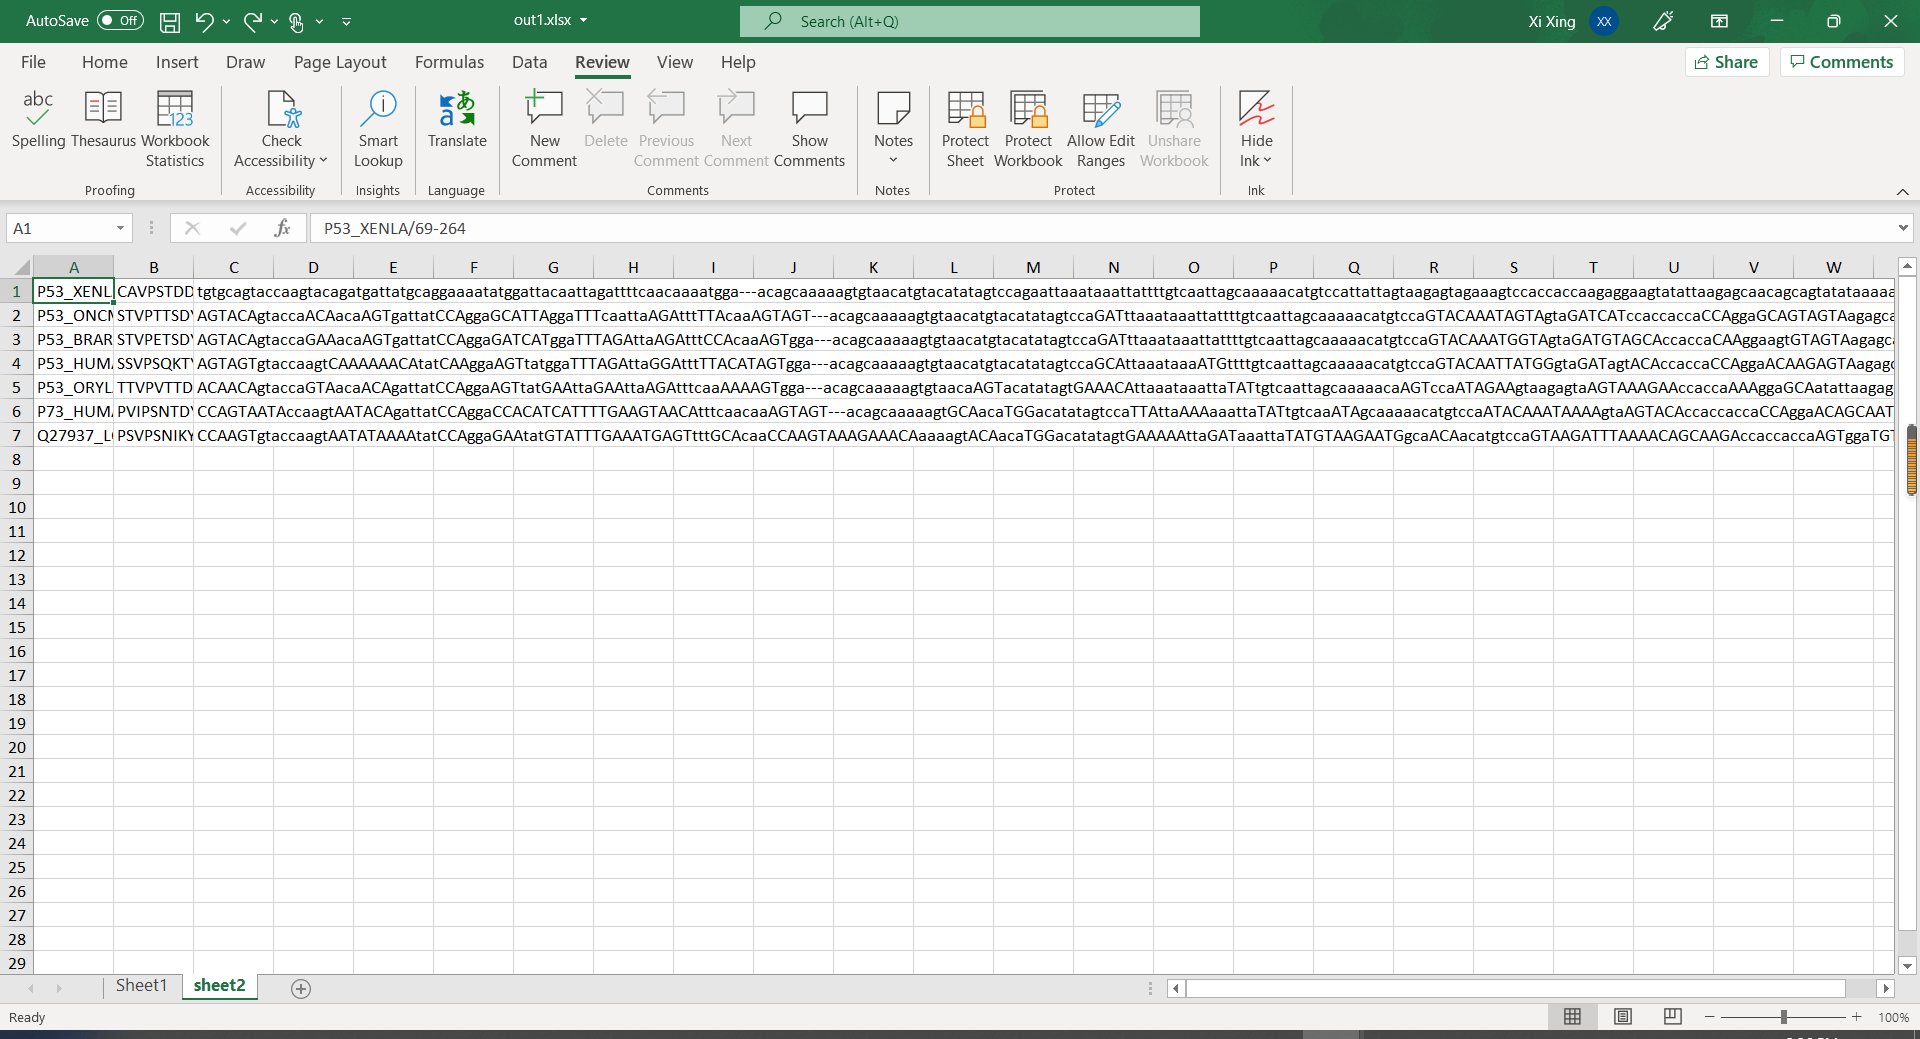This screenshot has height=1039, width=1920.
Task: Switch to the Formulas ribbon tab
Action: (449, 62)
